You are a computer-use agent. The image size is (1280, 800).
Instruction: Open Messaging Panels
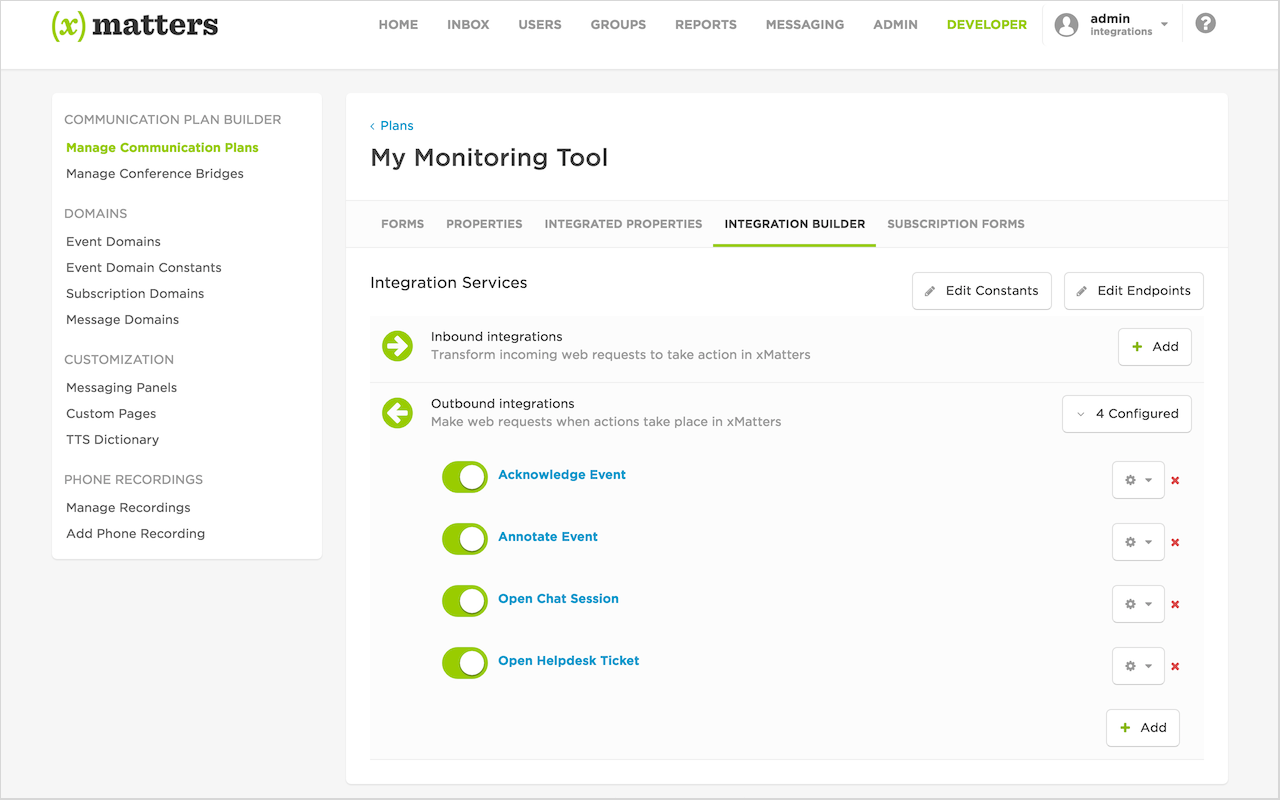pyautogui.click(x=121, y=388)
